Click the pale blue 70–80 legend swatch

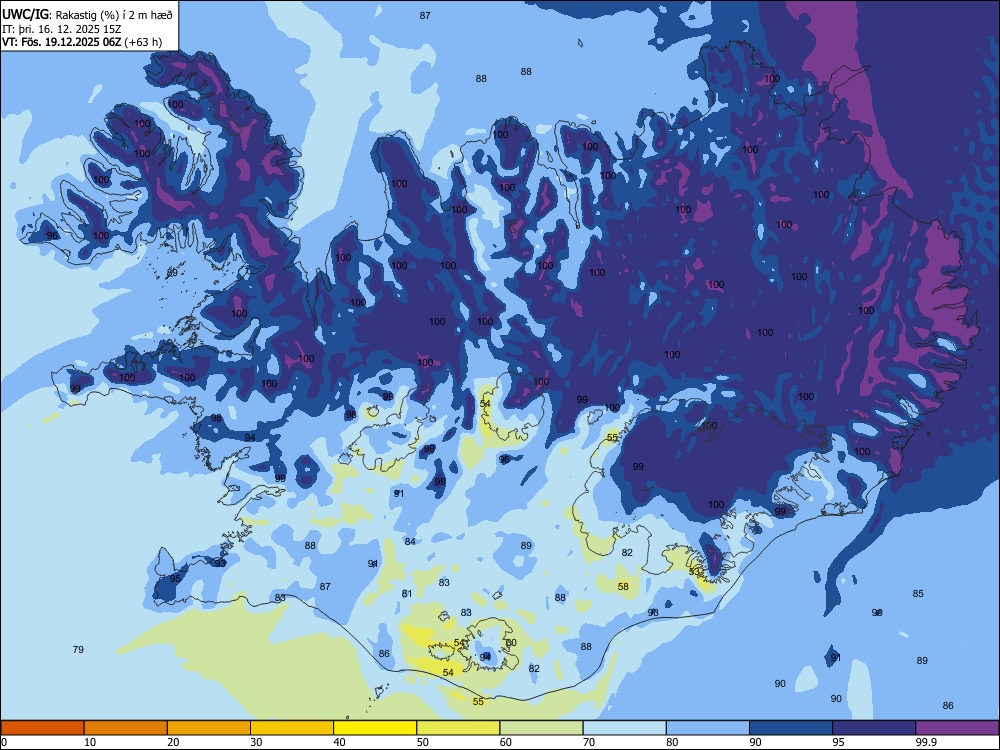(x=624, y=728)
